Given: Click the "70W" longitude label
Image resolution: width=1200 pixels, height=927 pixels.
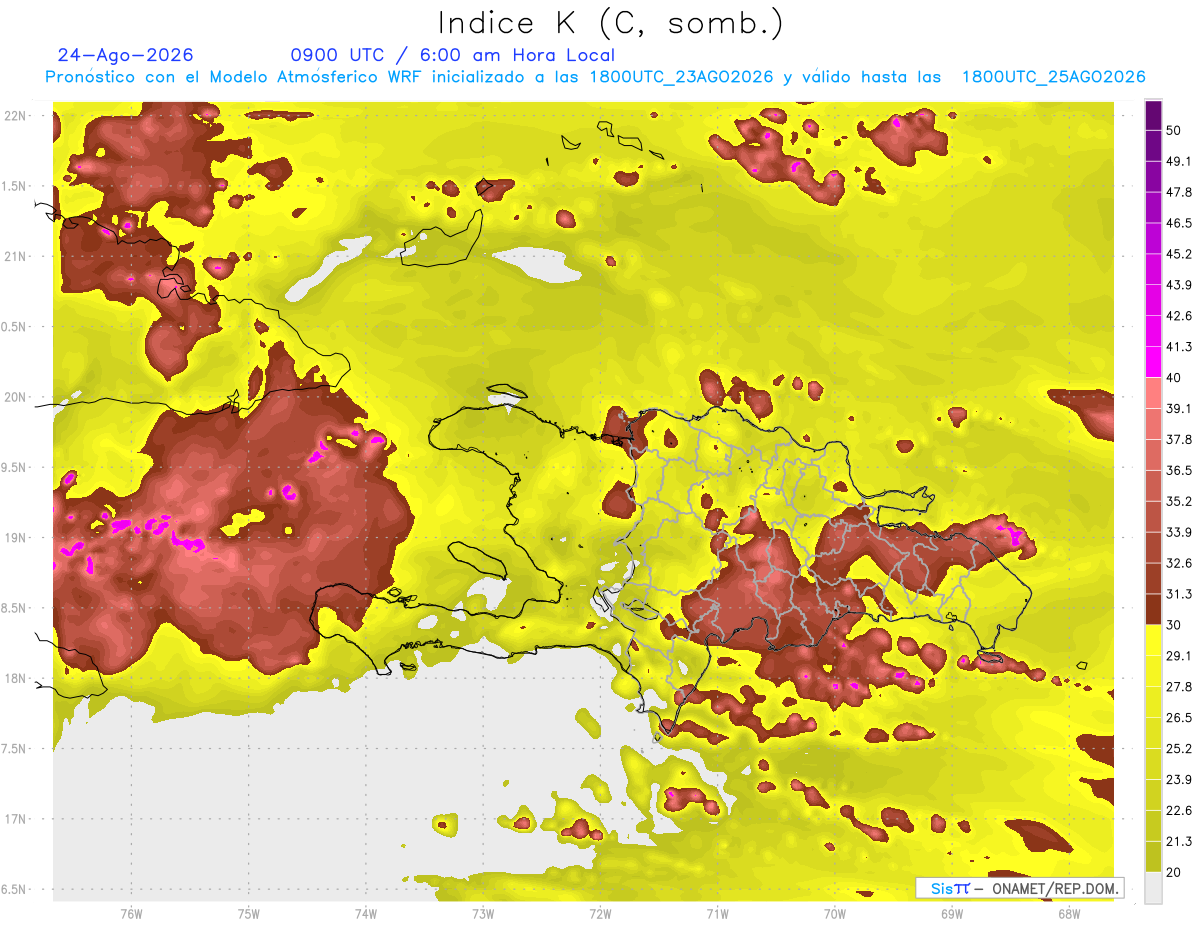Looking at the screenshot, I should 835,913.
